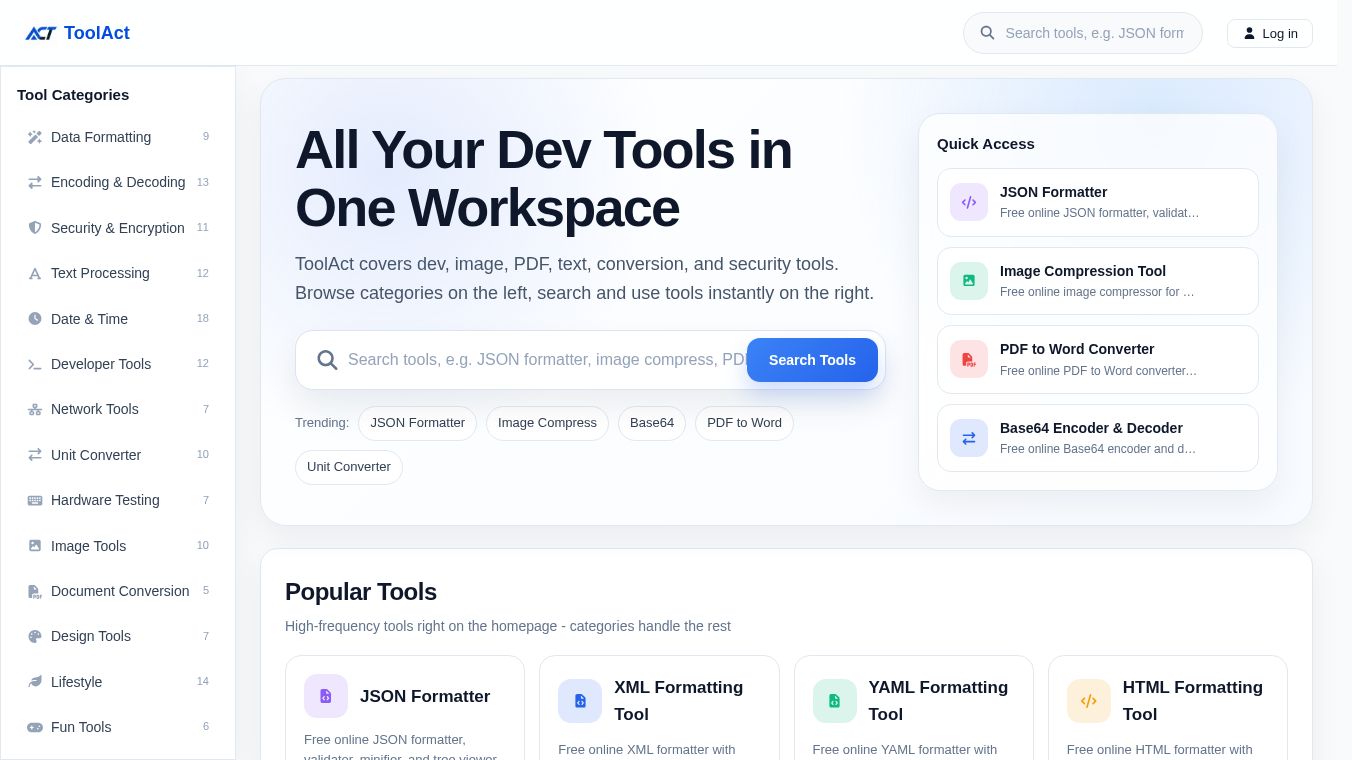Click the Date & Time clock icon
This screenshot has width=1352, height=760.
pos(35,319)
